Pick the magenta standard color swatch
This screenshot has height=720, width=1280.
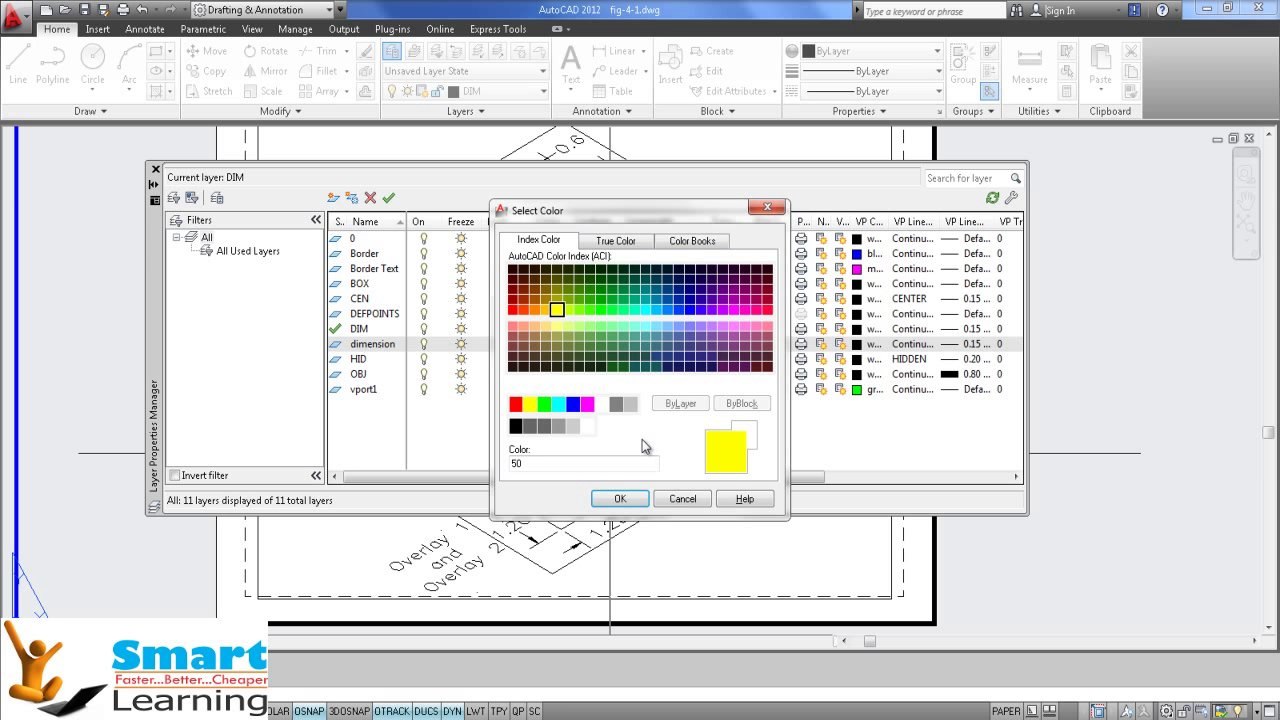(x=587, y=404)
